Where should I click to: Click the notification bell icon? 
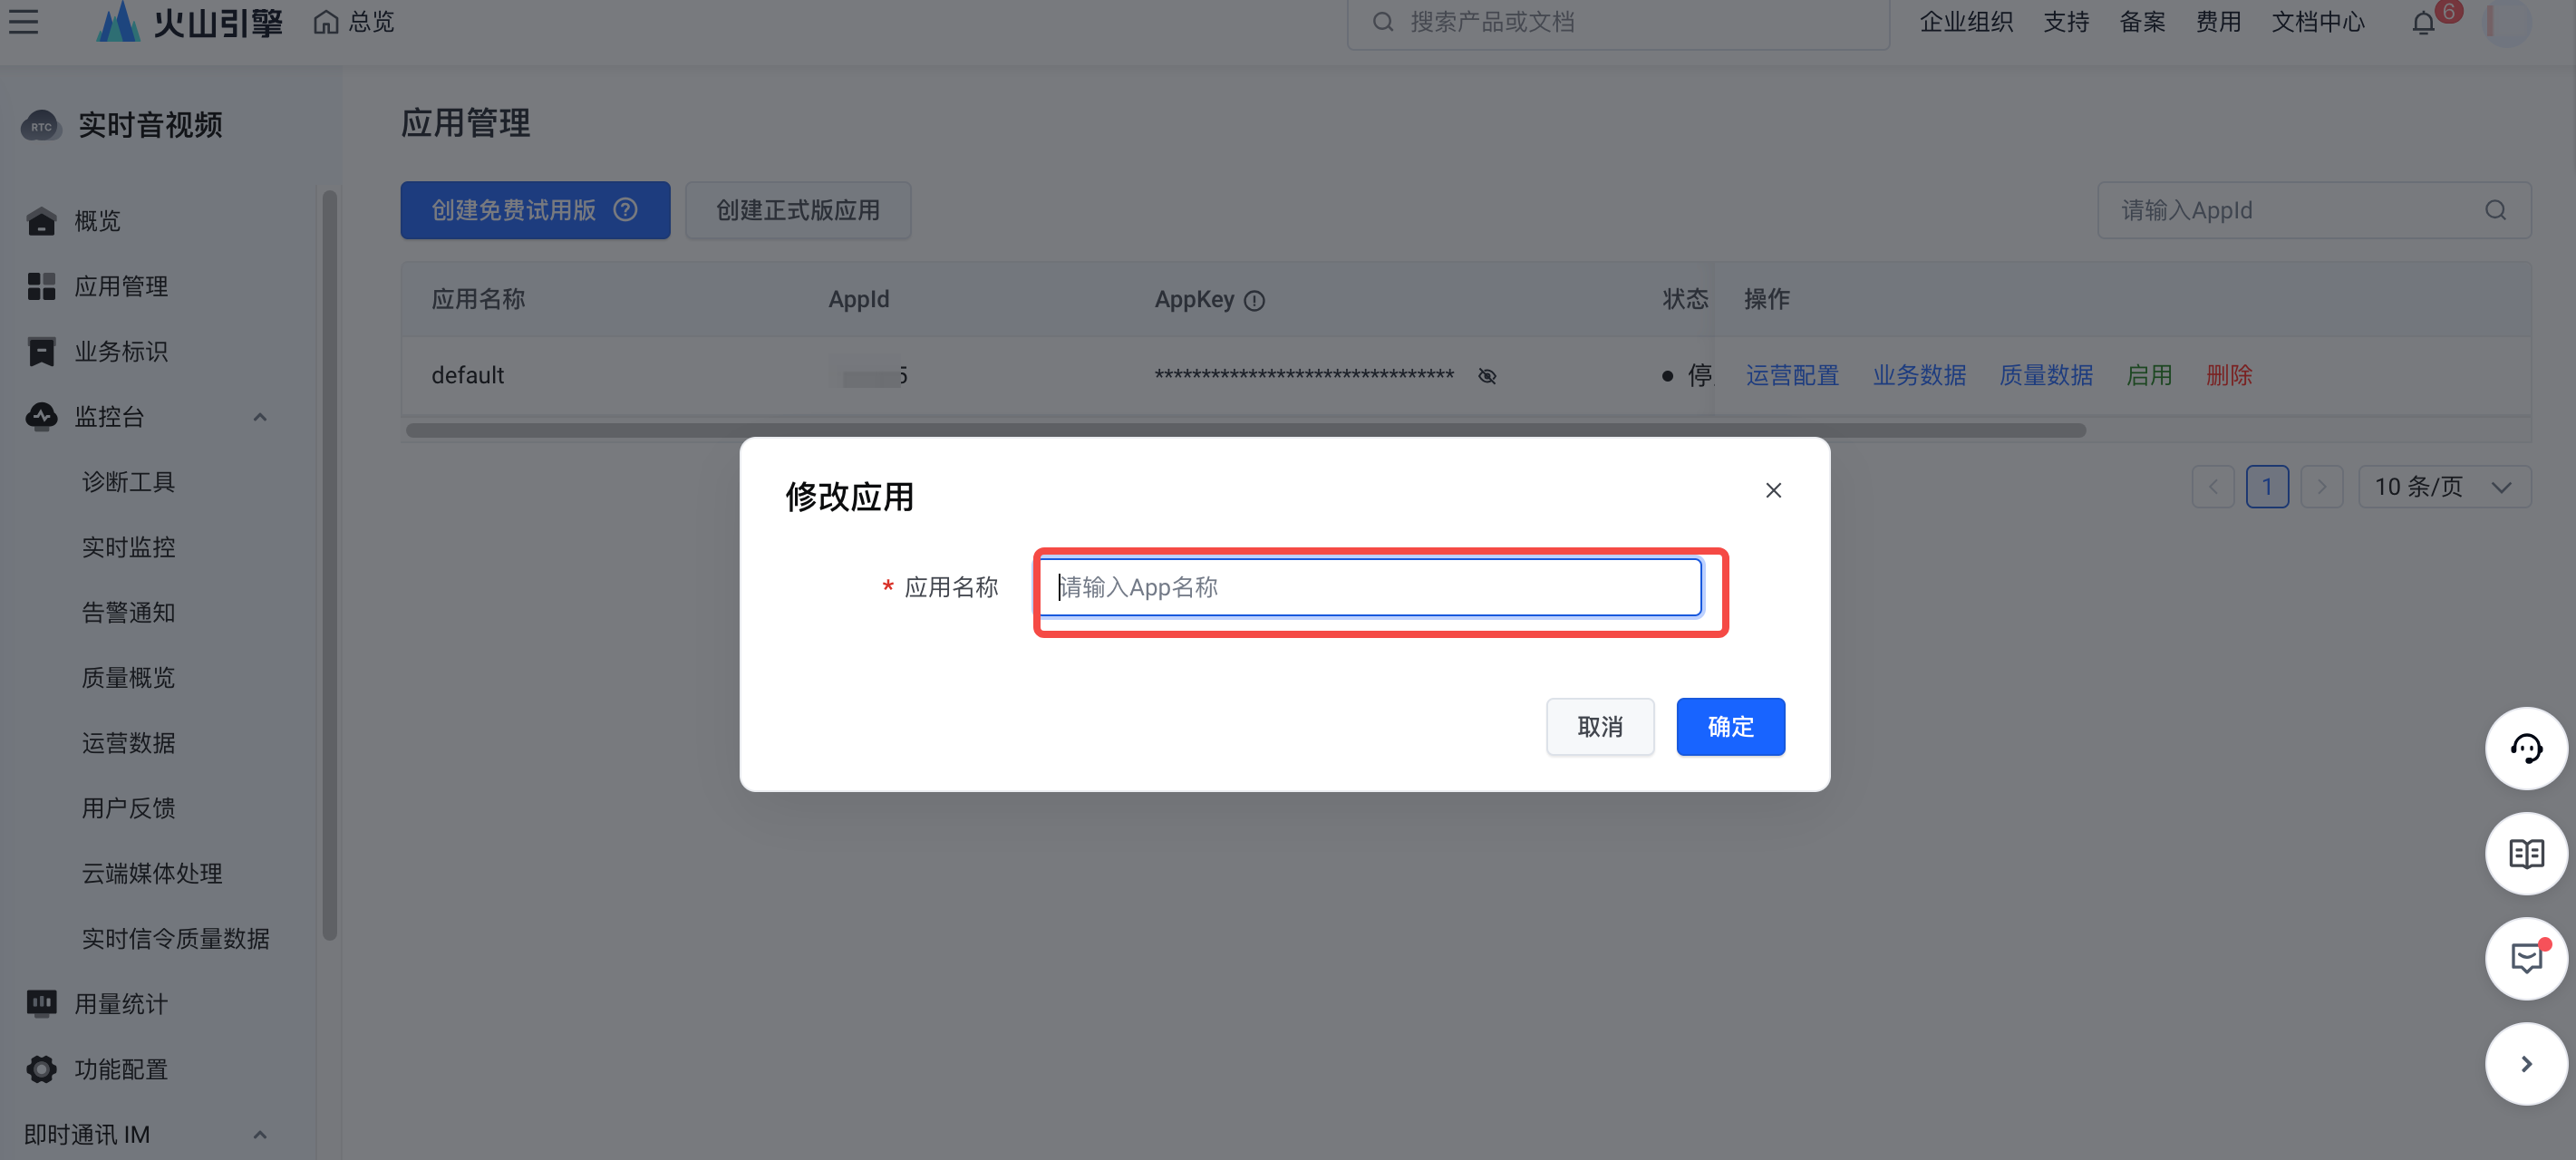[x=2423, y=23]
